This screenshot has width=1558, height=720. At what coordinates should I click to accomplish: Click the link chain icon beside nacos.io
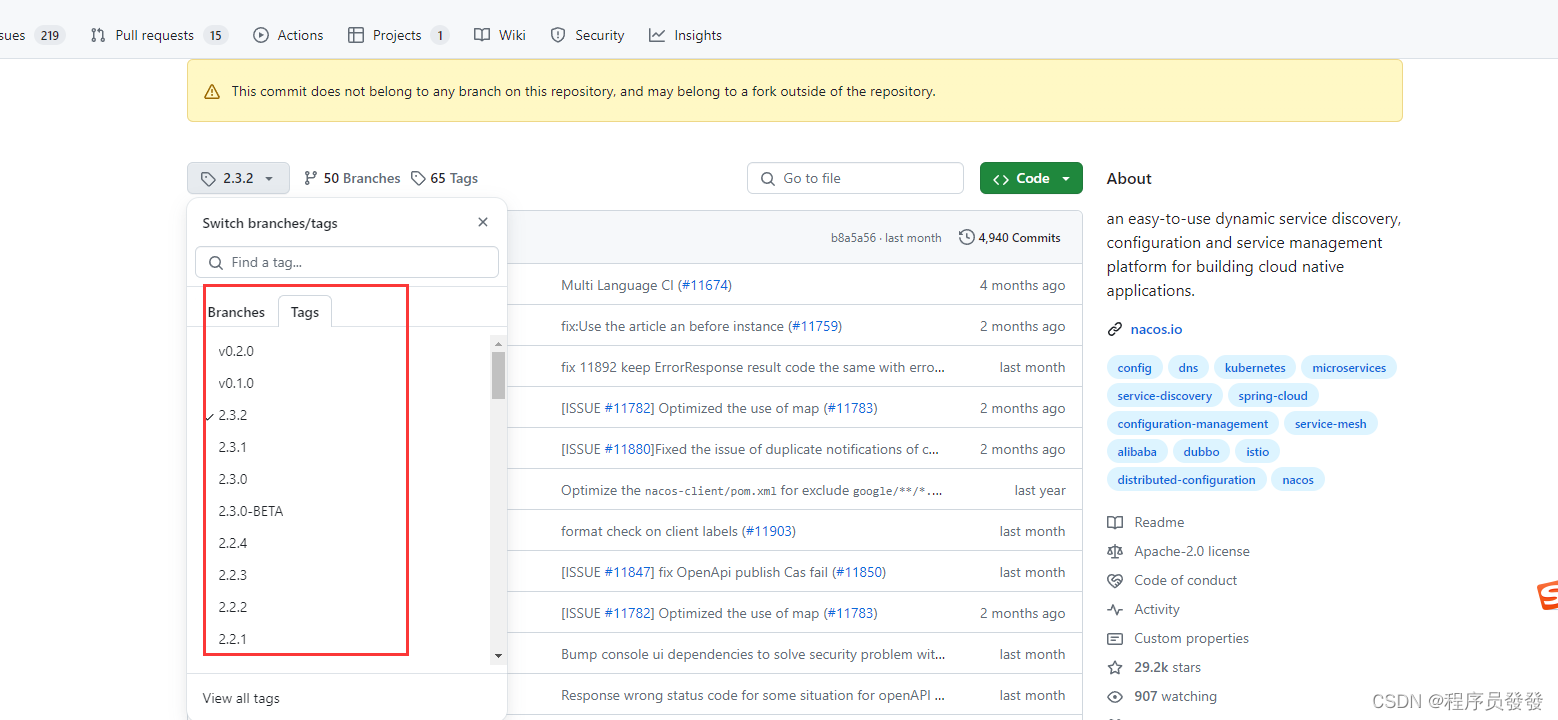(1115, 329)
